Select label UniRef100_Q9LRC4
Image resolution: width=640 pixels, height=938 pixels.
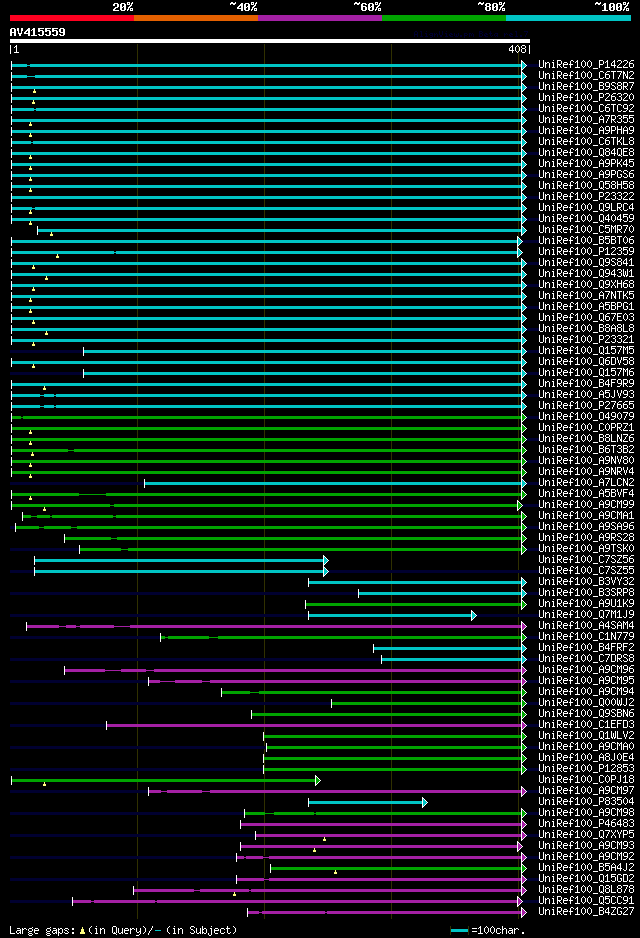586,208
